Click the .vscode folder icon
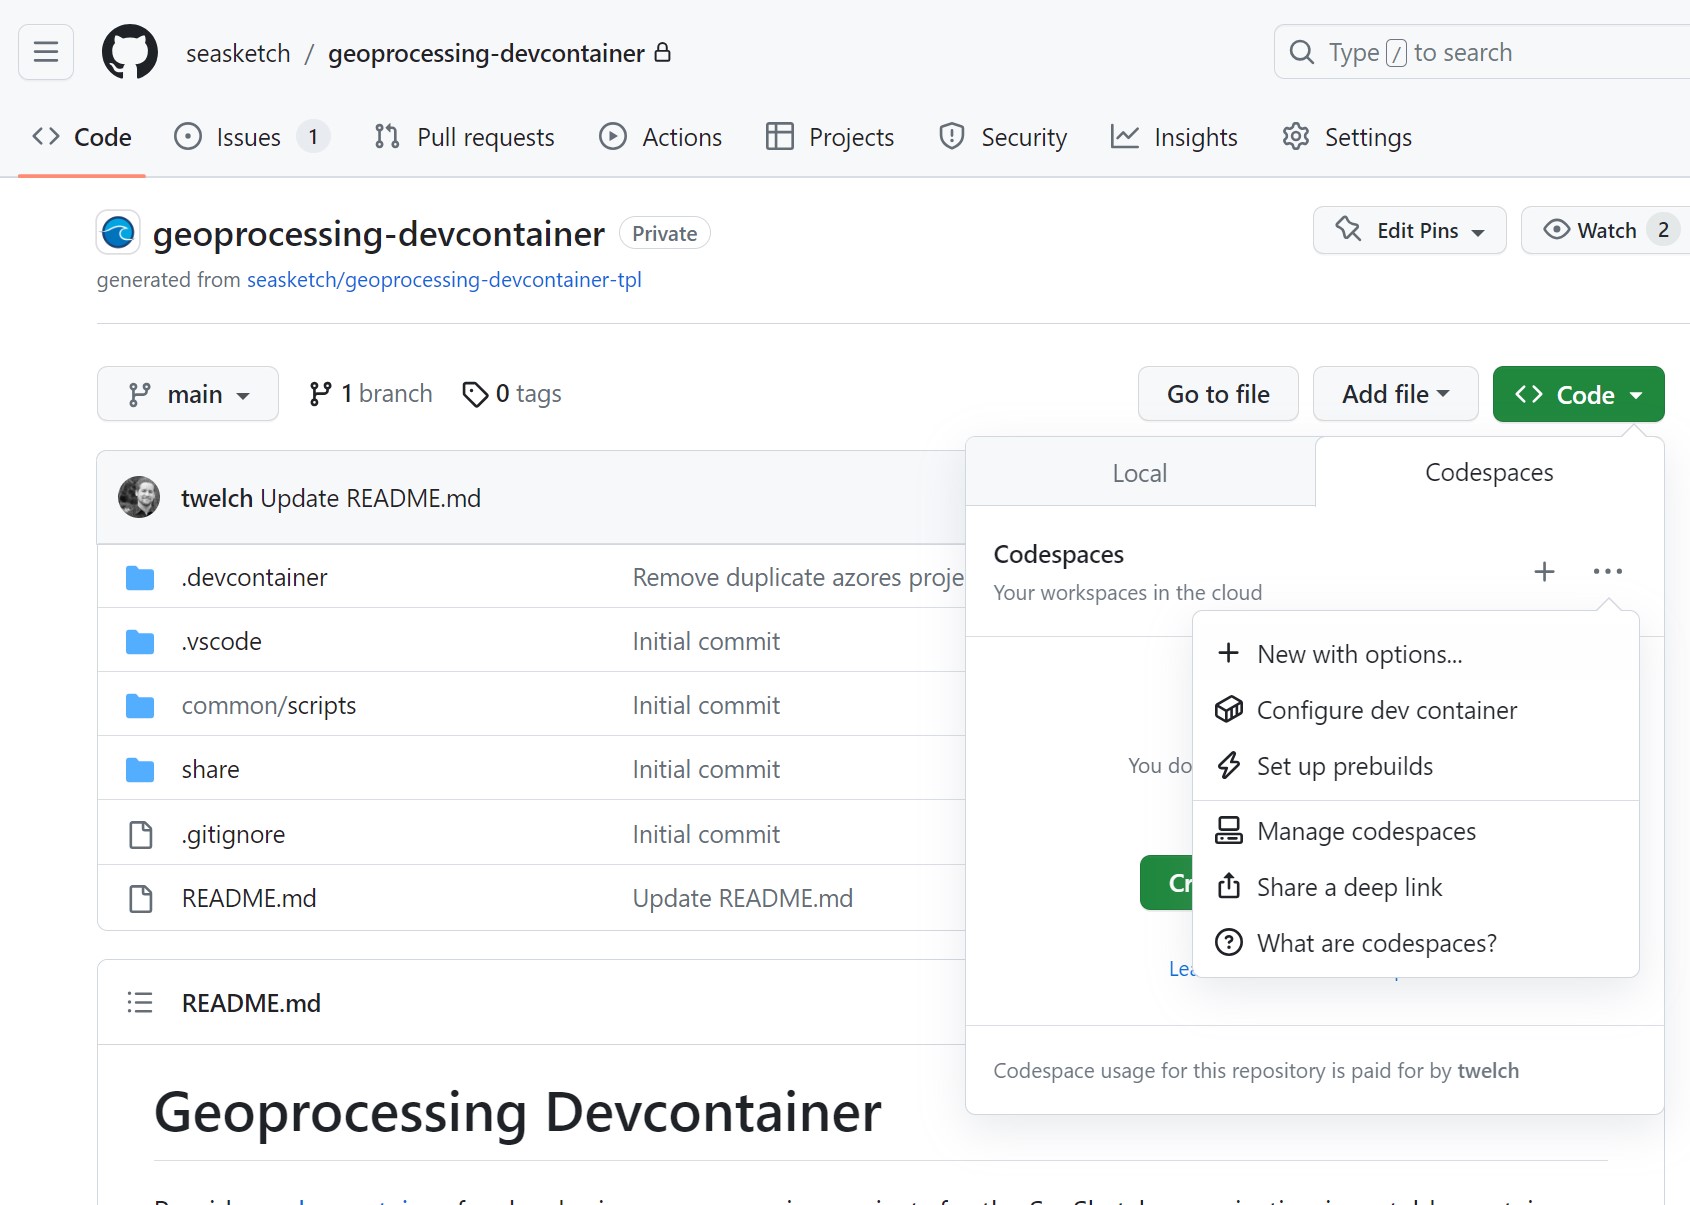Image resolution: width=1690 pixels, height=1205 pixels. coord(140,642)
